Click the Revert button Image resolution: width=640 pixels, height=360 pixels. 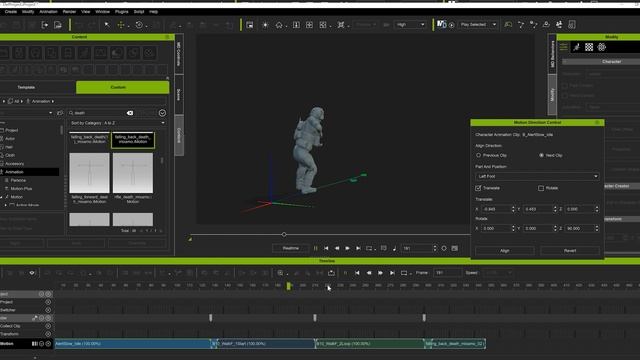(x=570, y=251)
